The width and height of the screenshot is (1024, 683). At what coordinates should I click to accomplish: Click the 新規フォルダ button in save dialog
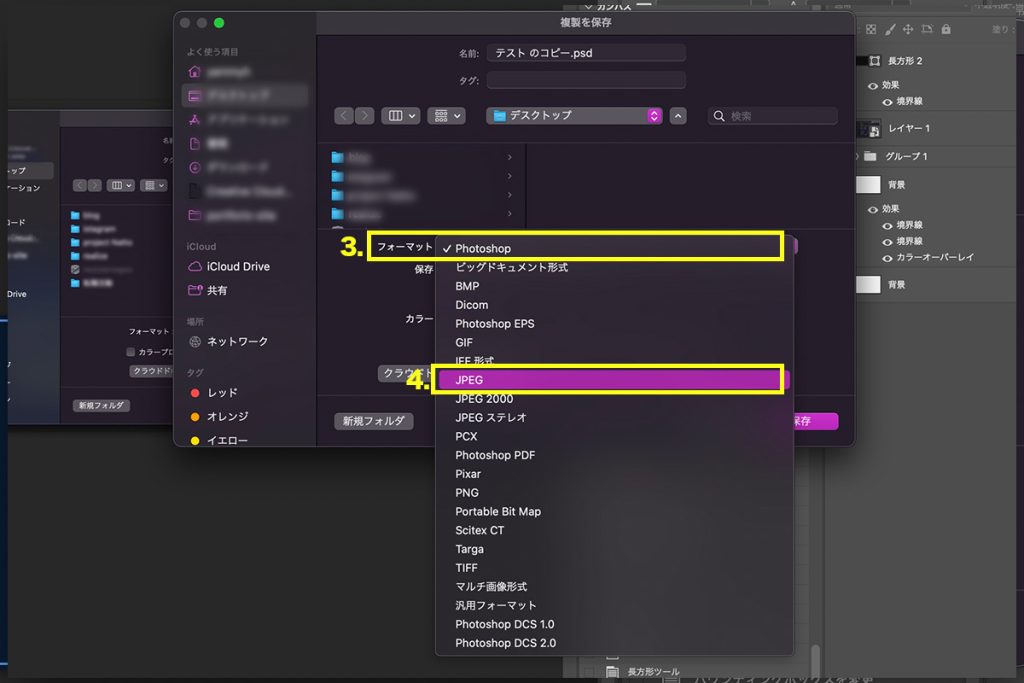pyautogui.click(x=374, y=421)
